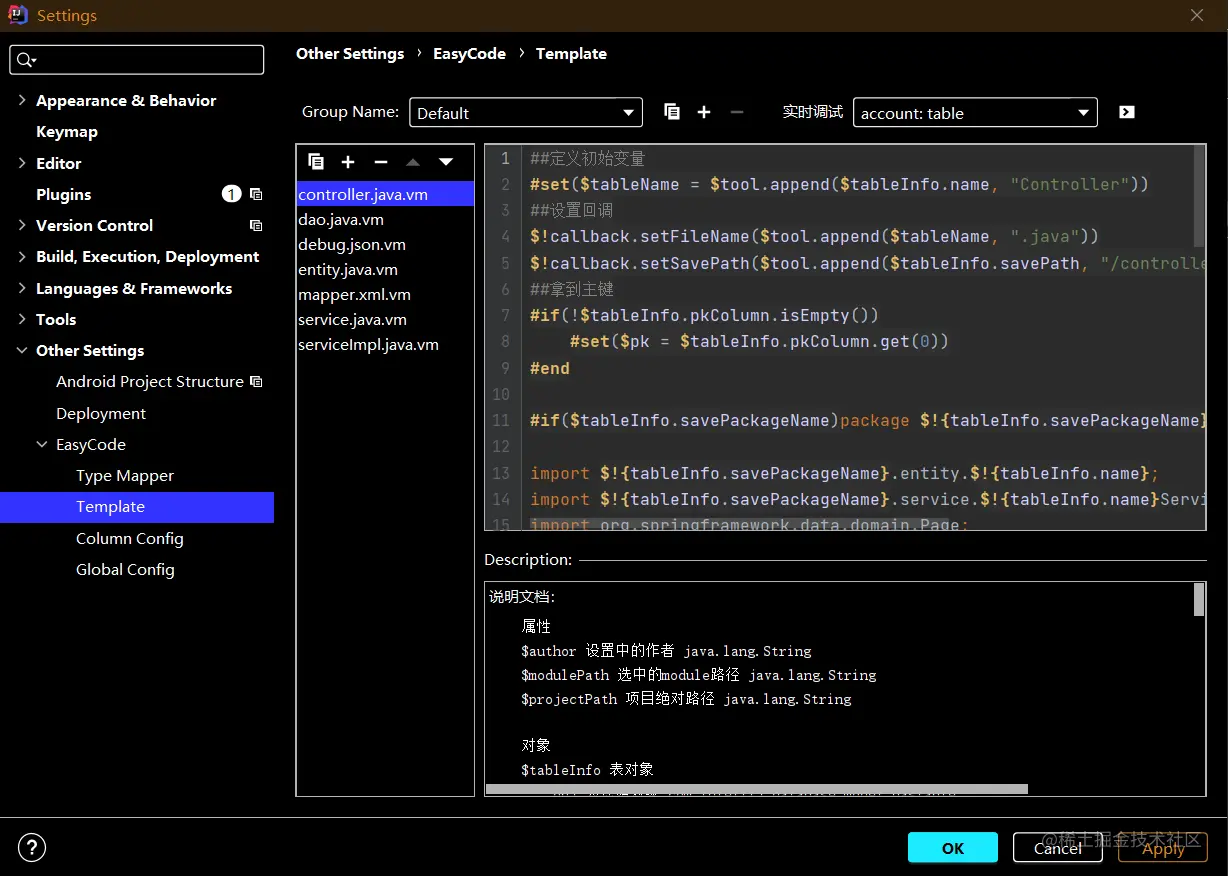Viewport: 1228px width, 876px height.
Task: Select entity.java.vm template
Action: pyautogui.click(x=385, y=269)
